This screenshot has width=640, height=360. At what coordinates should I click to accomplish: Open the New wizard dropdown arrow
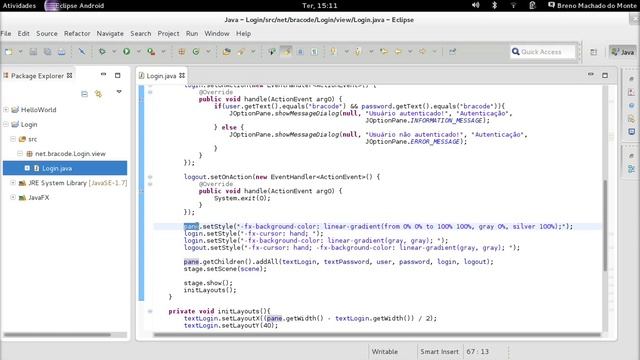click(20, 52)
